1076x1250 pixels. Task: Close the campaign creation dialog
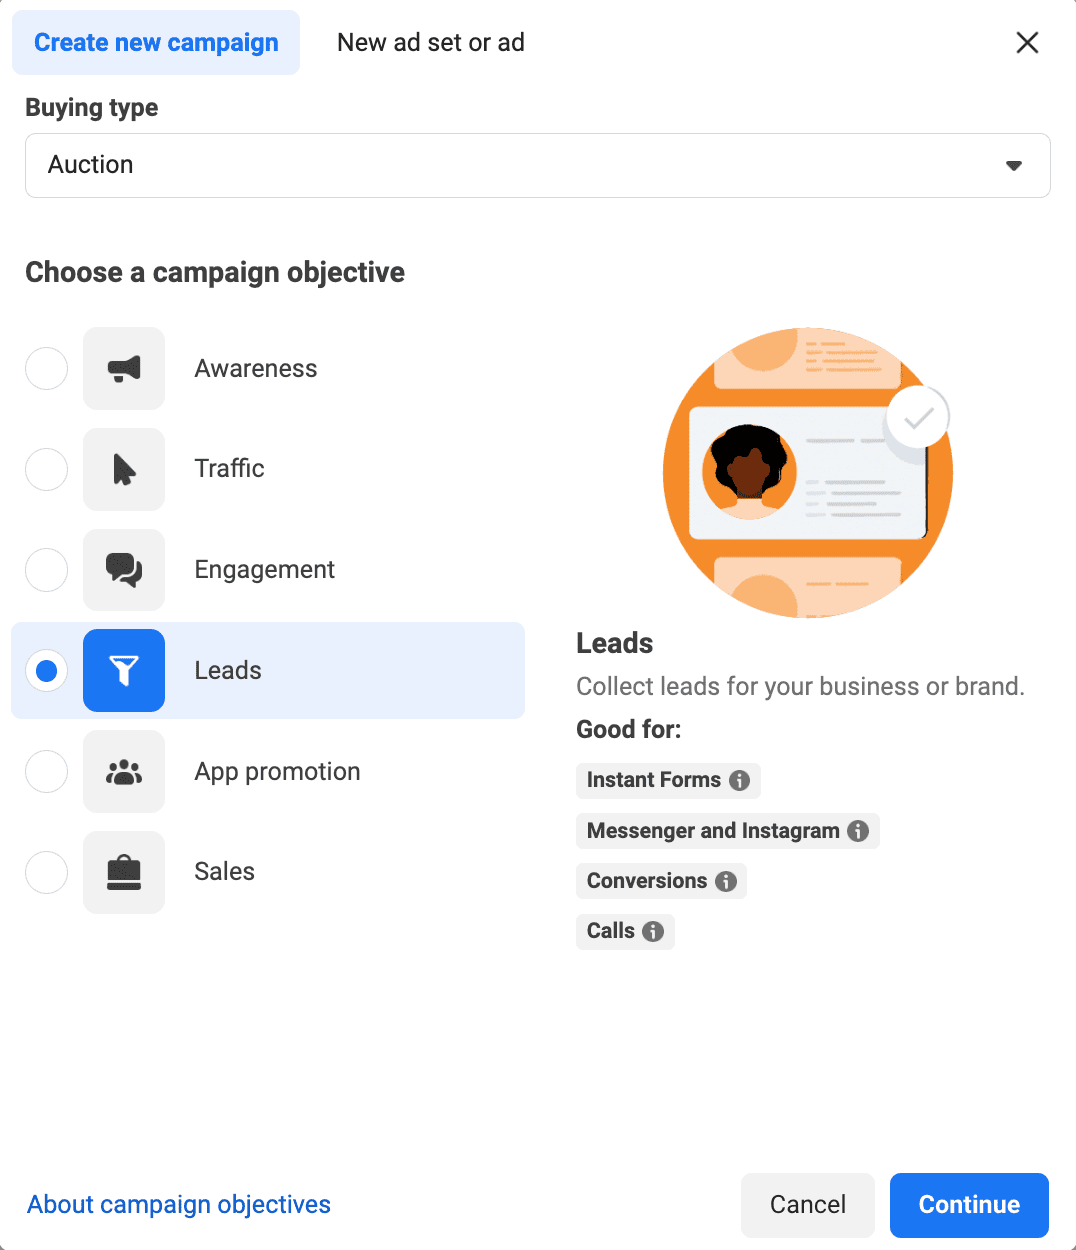1027,43
